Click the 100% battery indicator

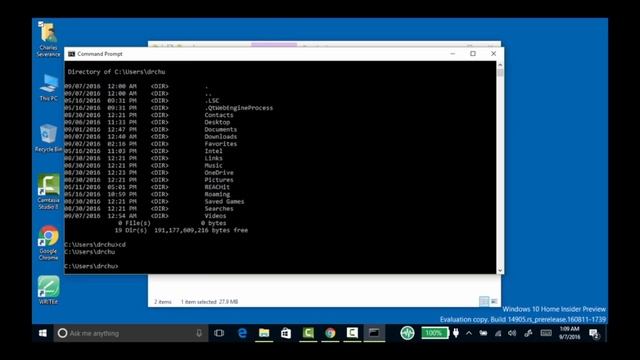[435, 333]
